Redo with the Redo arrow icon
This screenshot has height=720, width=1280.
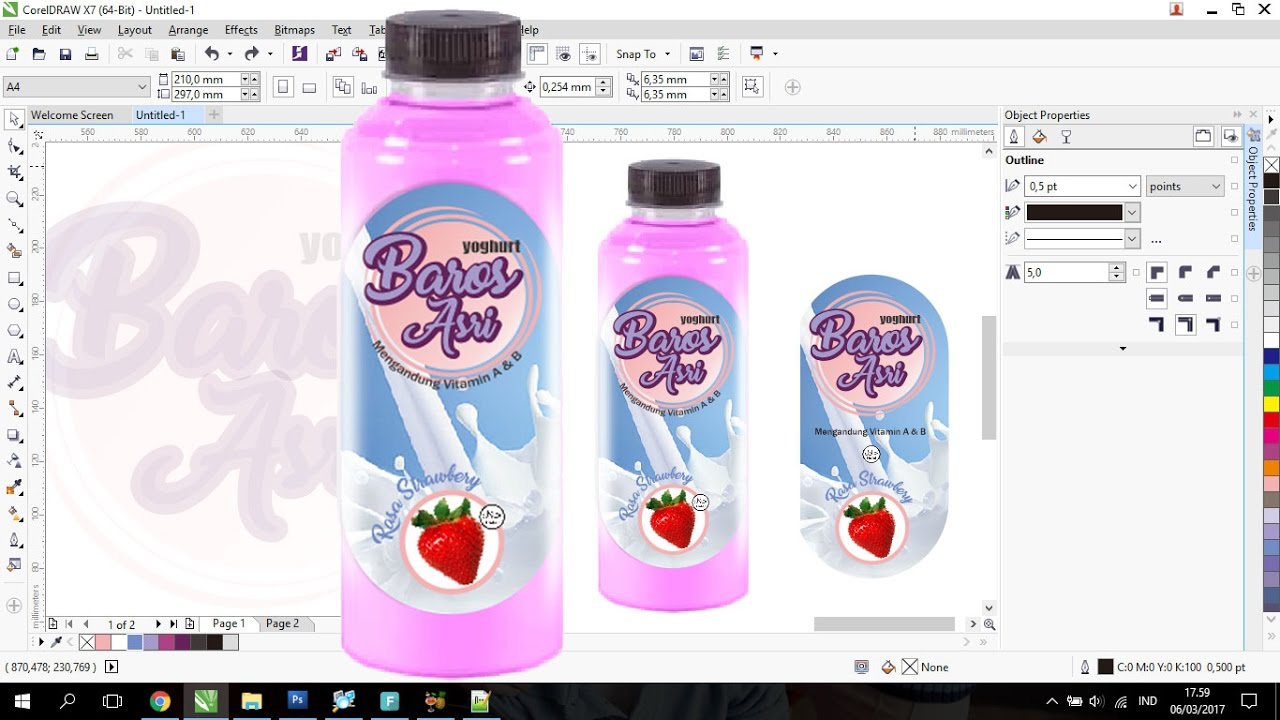pyautogui.click(x=252, y=54)
